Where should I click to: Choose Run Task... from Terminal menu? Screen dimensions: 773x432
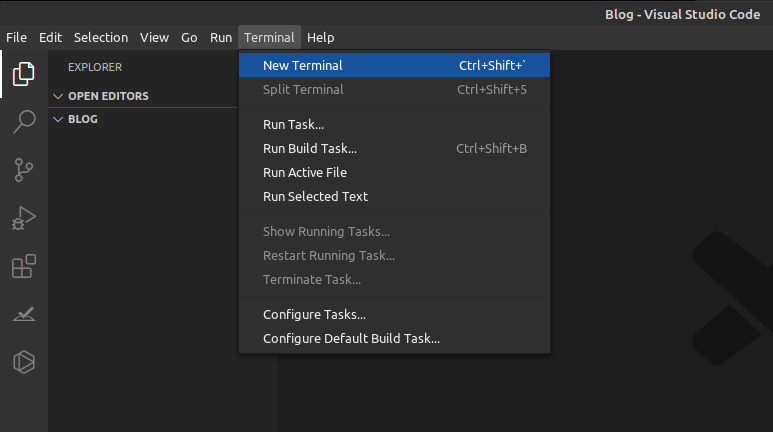(394, 124)
